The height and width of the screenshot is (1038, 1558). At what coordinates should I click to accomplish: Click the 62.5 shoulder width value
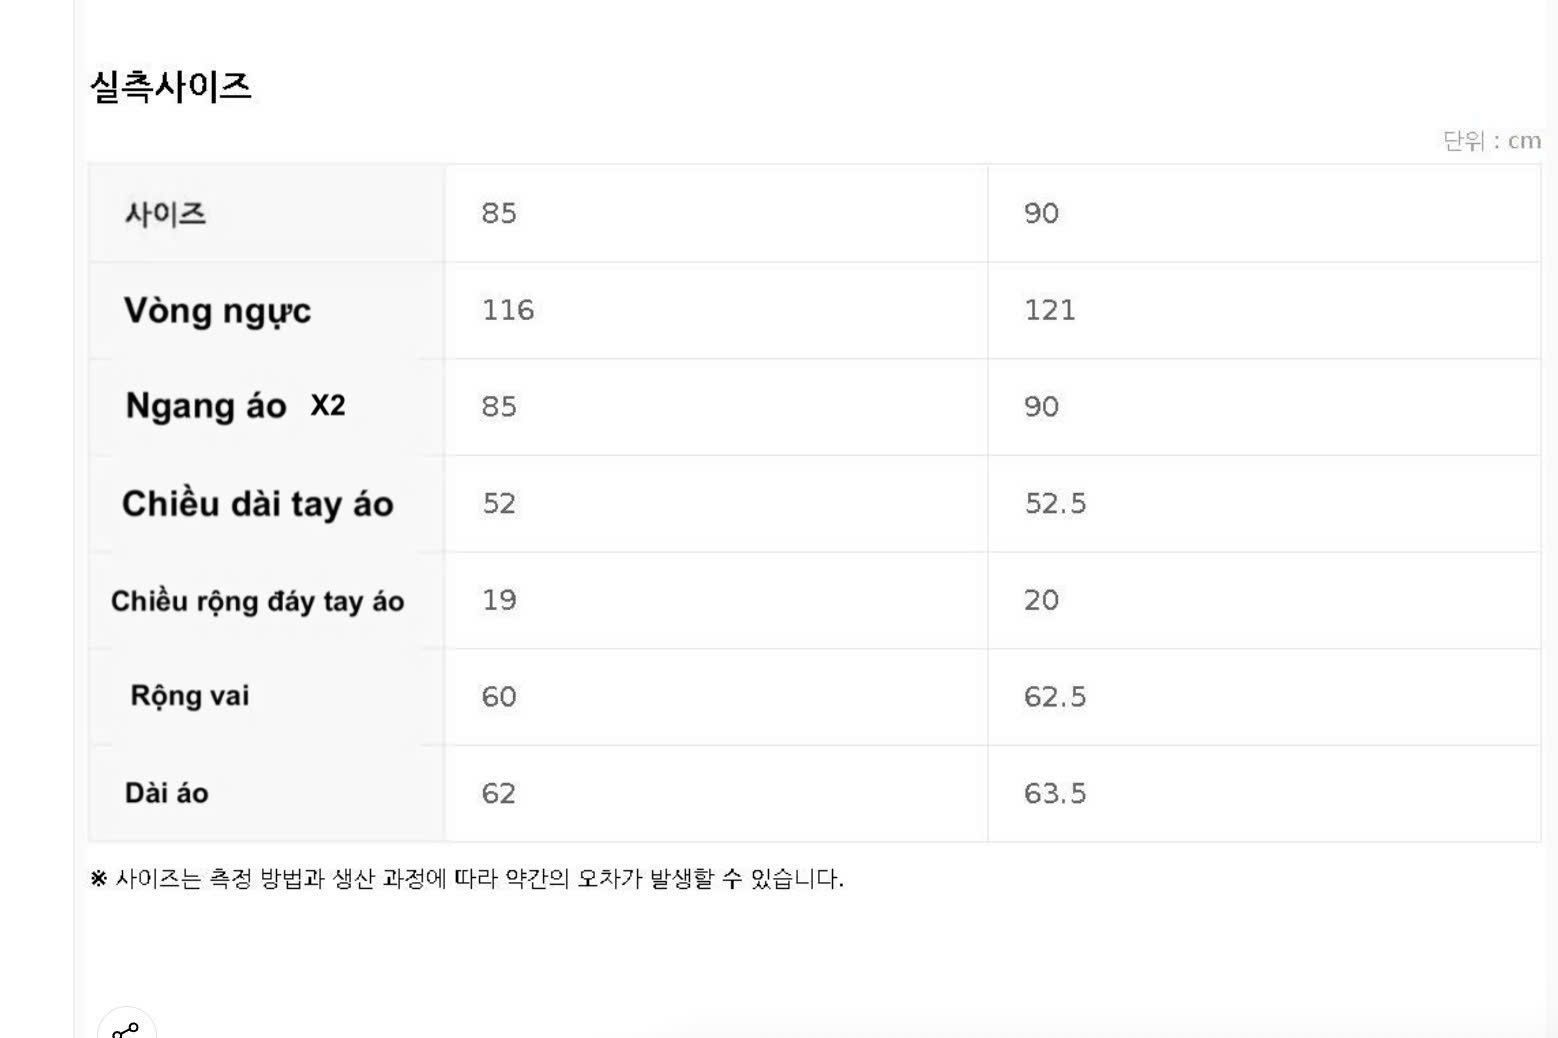point(1055,696)
